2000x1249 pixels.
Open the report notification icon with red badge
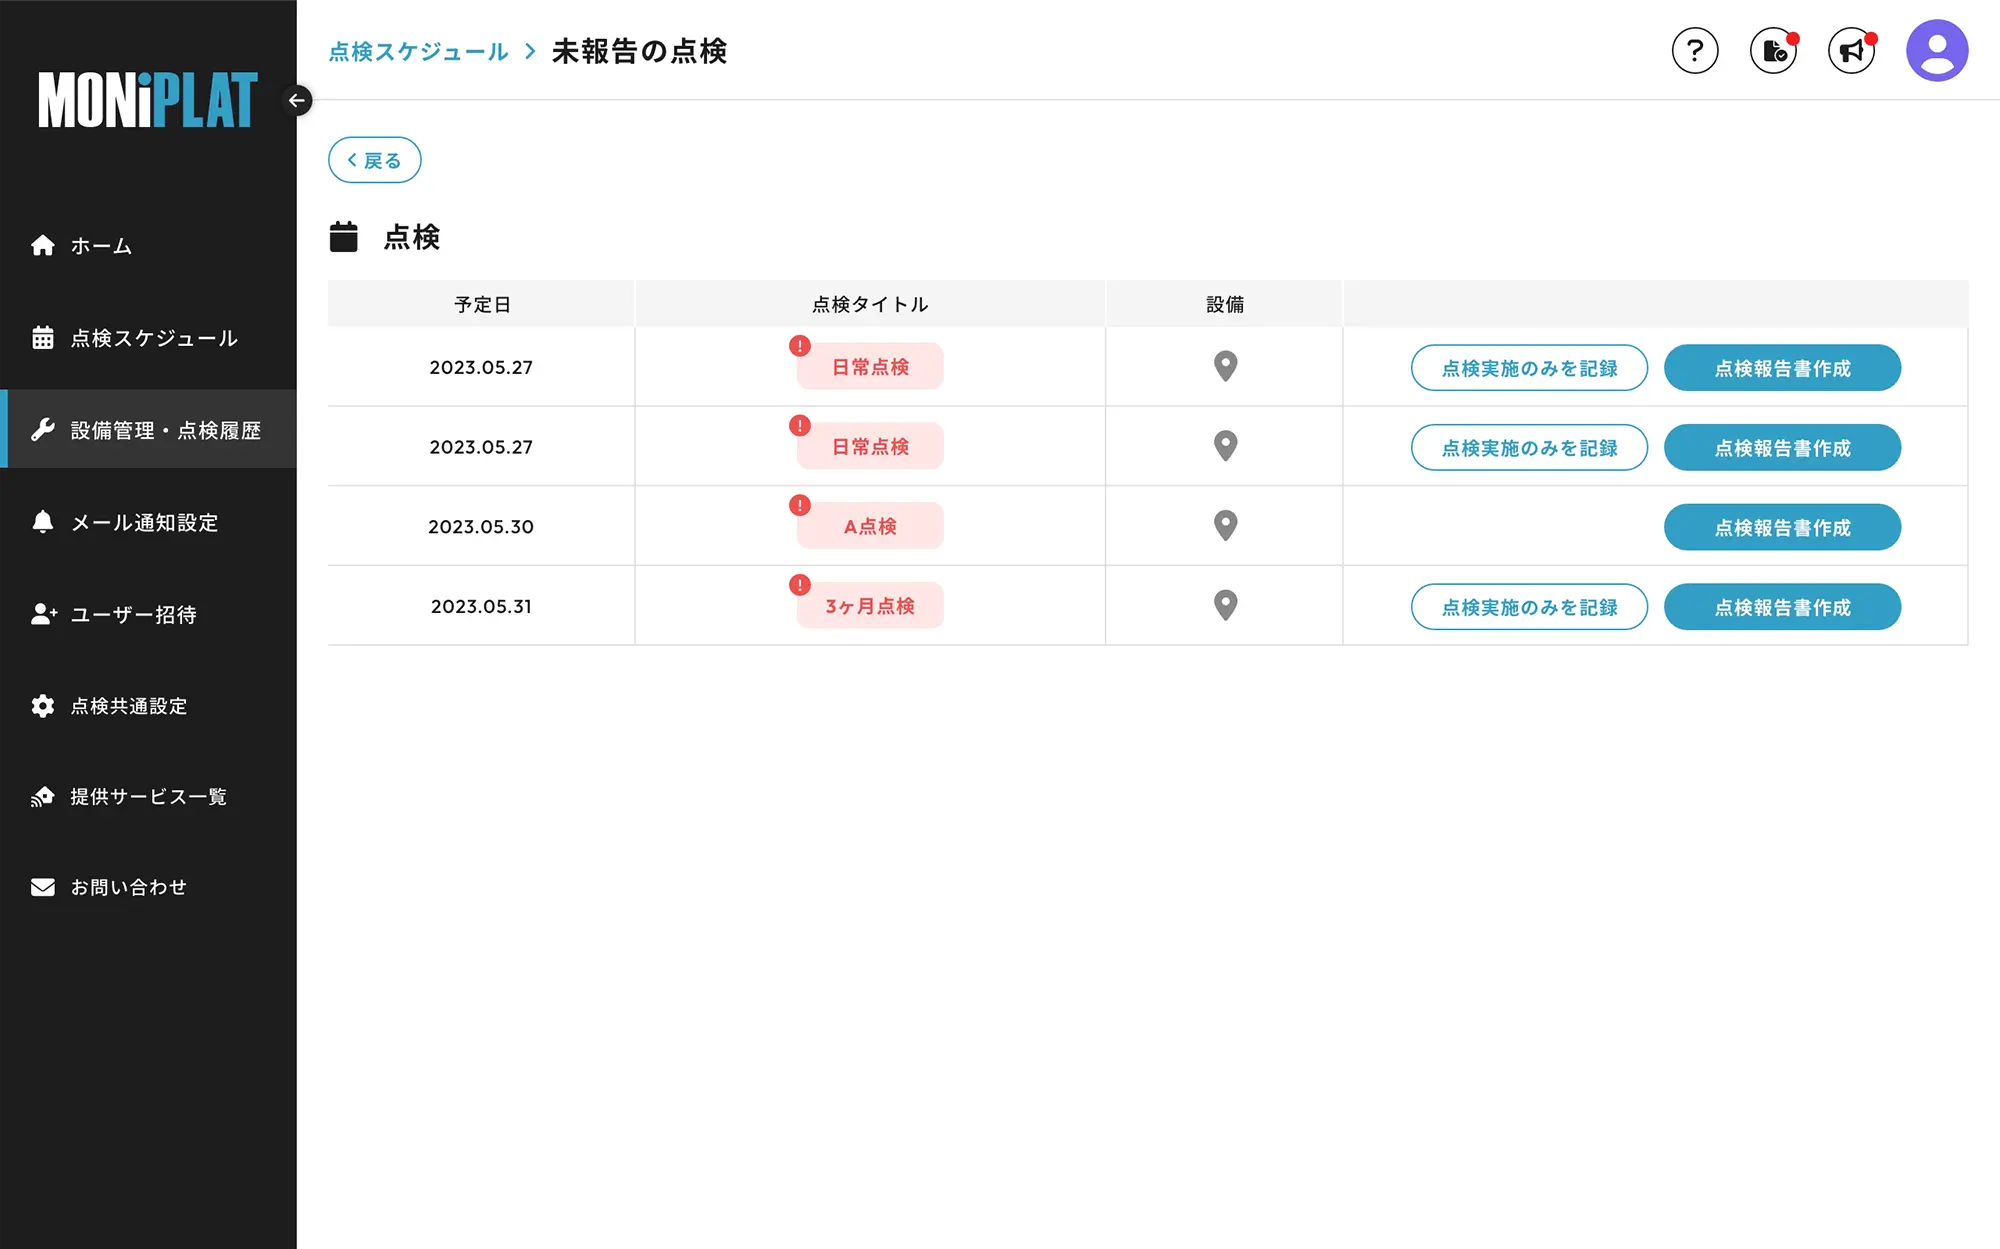[1773, 50]
